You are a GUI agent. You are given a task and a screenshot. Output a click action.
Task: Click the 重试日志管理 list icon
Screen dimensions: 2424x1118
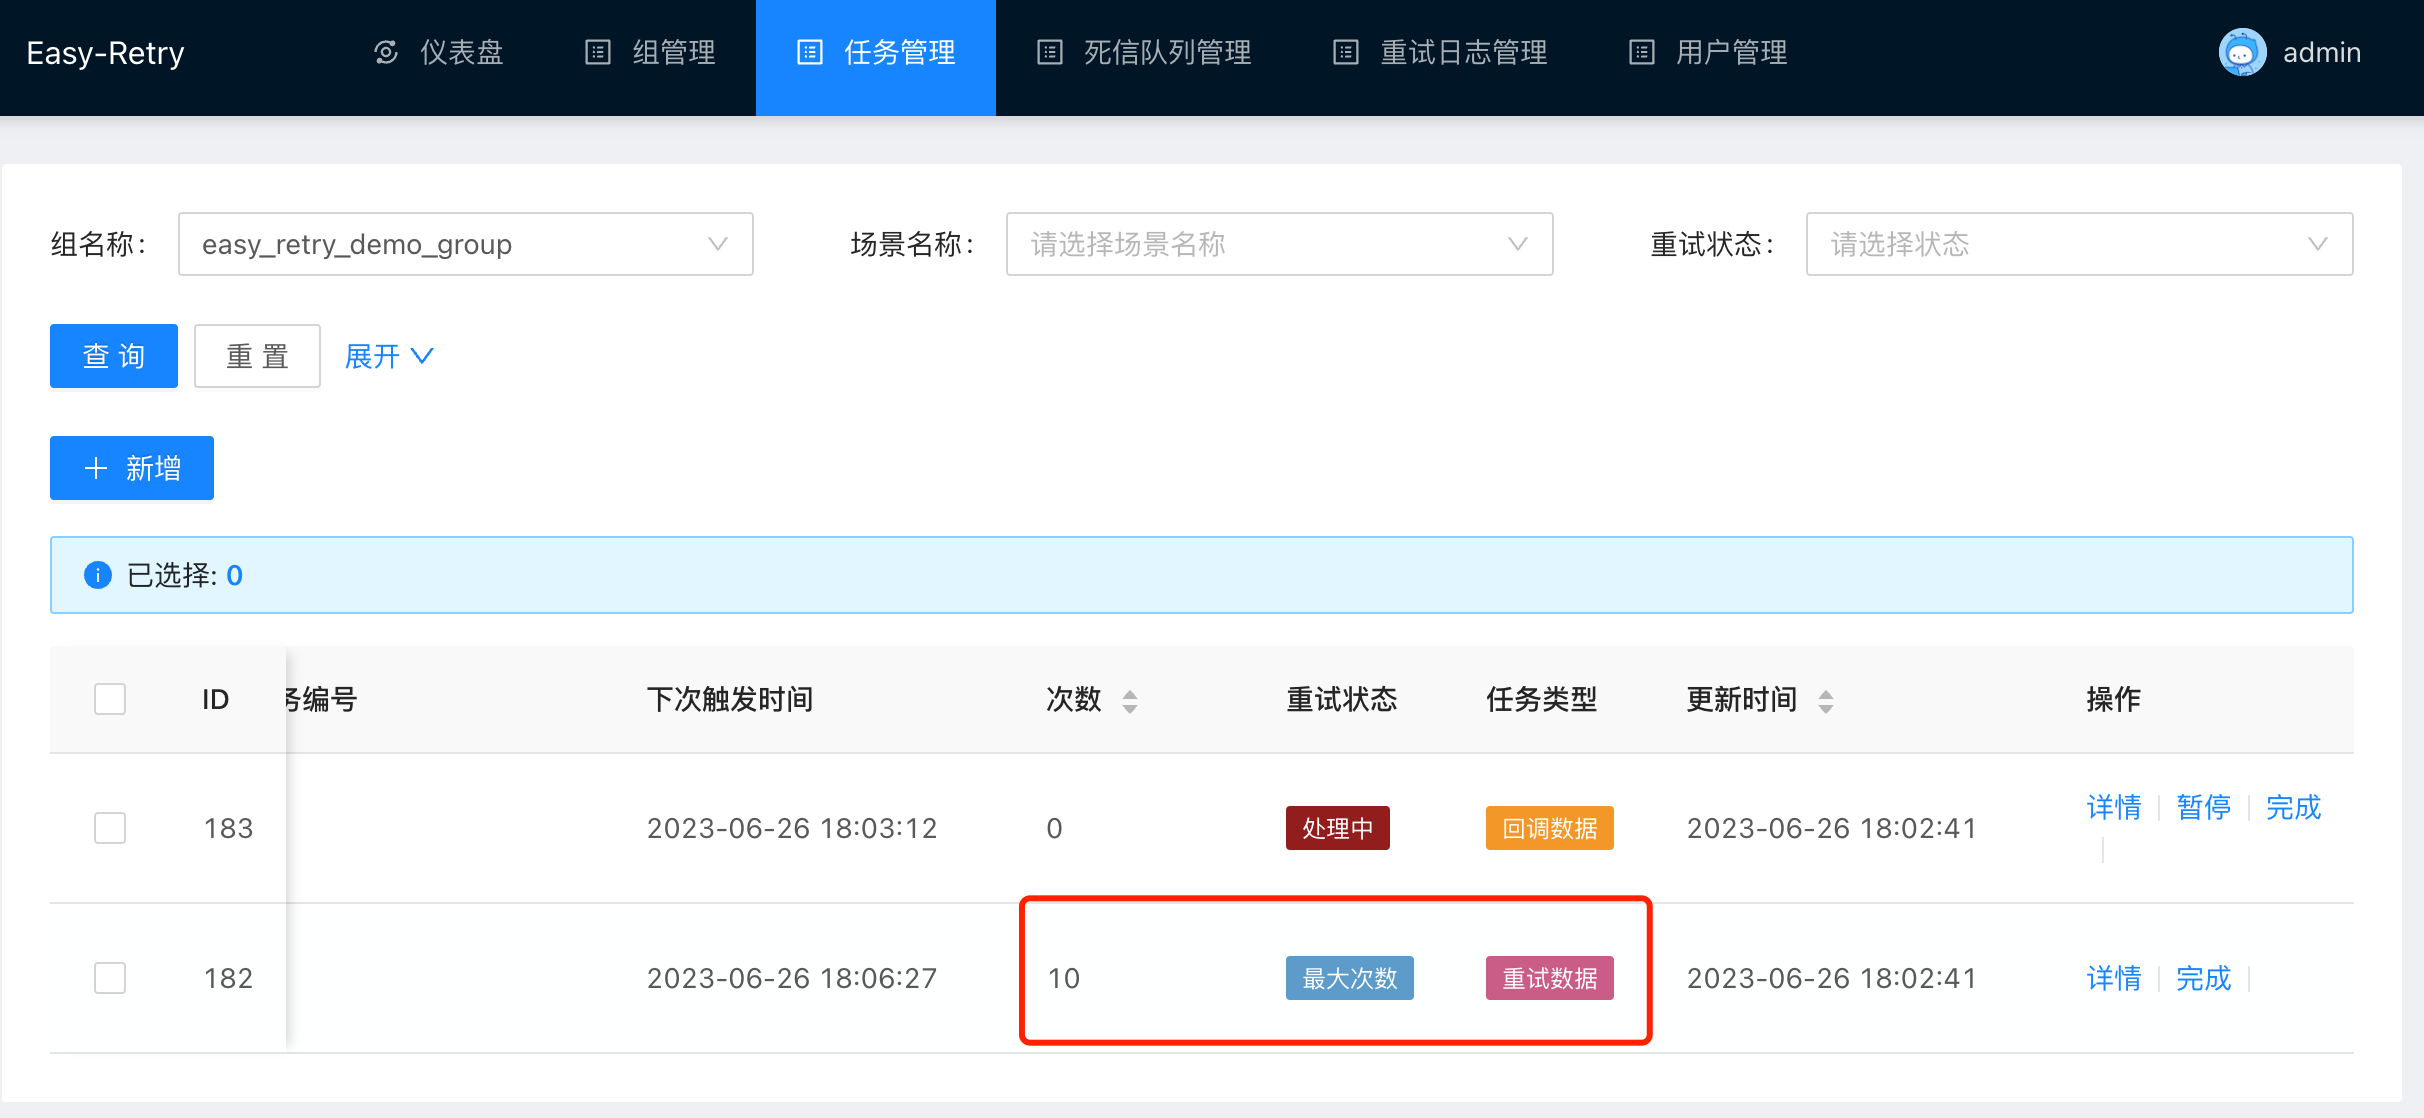(1346, 52)
